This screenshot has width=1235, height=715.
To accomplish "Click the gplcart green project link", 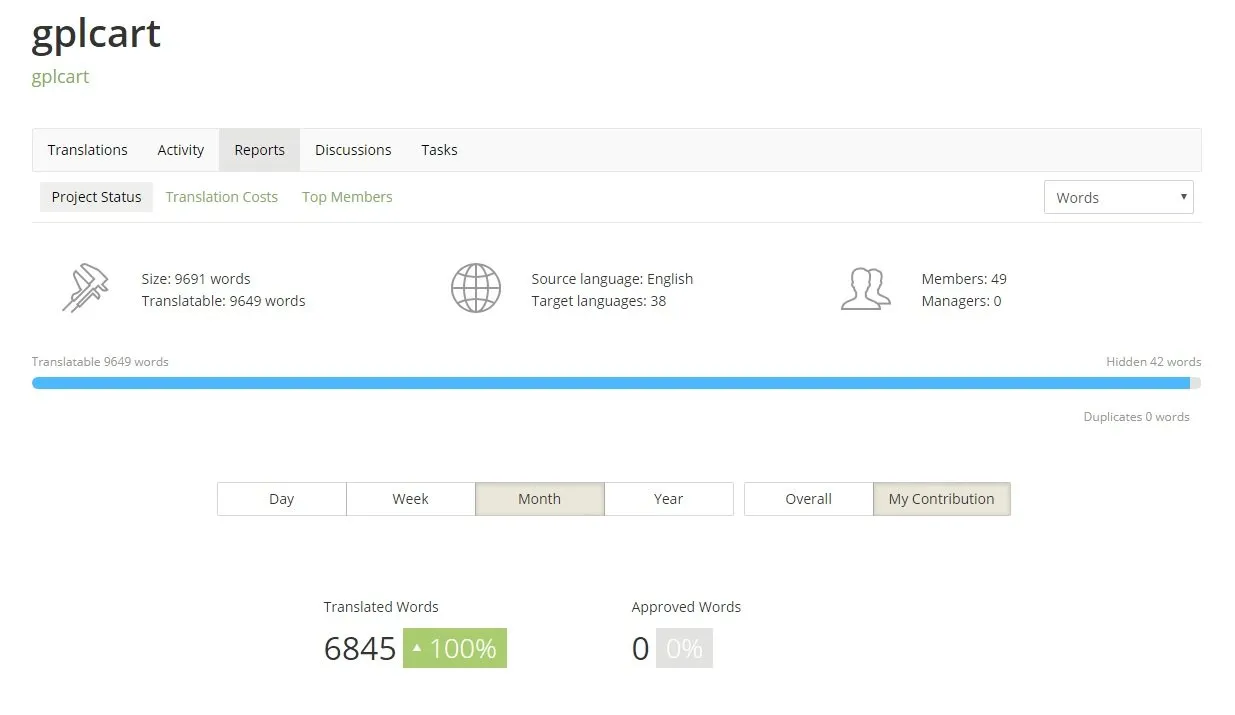I will [60, 77].
